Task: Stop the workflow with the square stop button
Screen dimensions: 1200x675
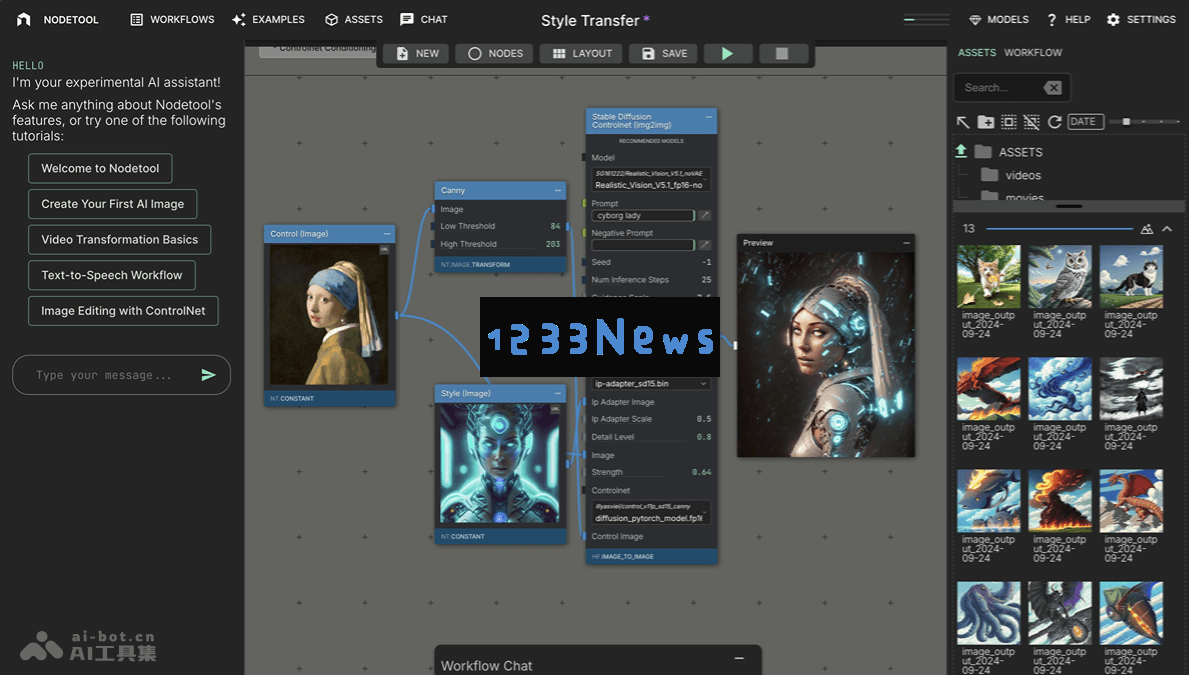Action: (782, 53)
